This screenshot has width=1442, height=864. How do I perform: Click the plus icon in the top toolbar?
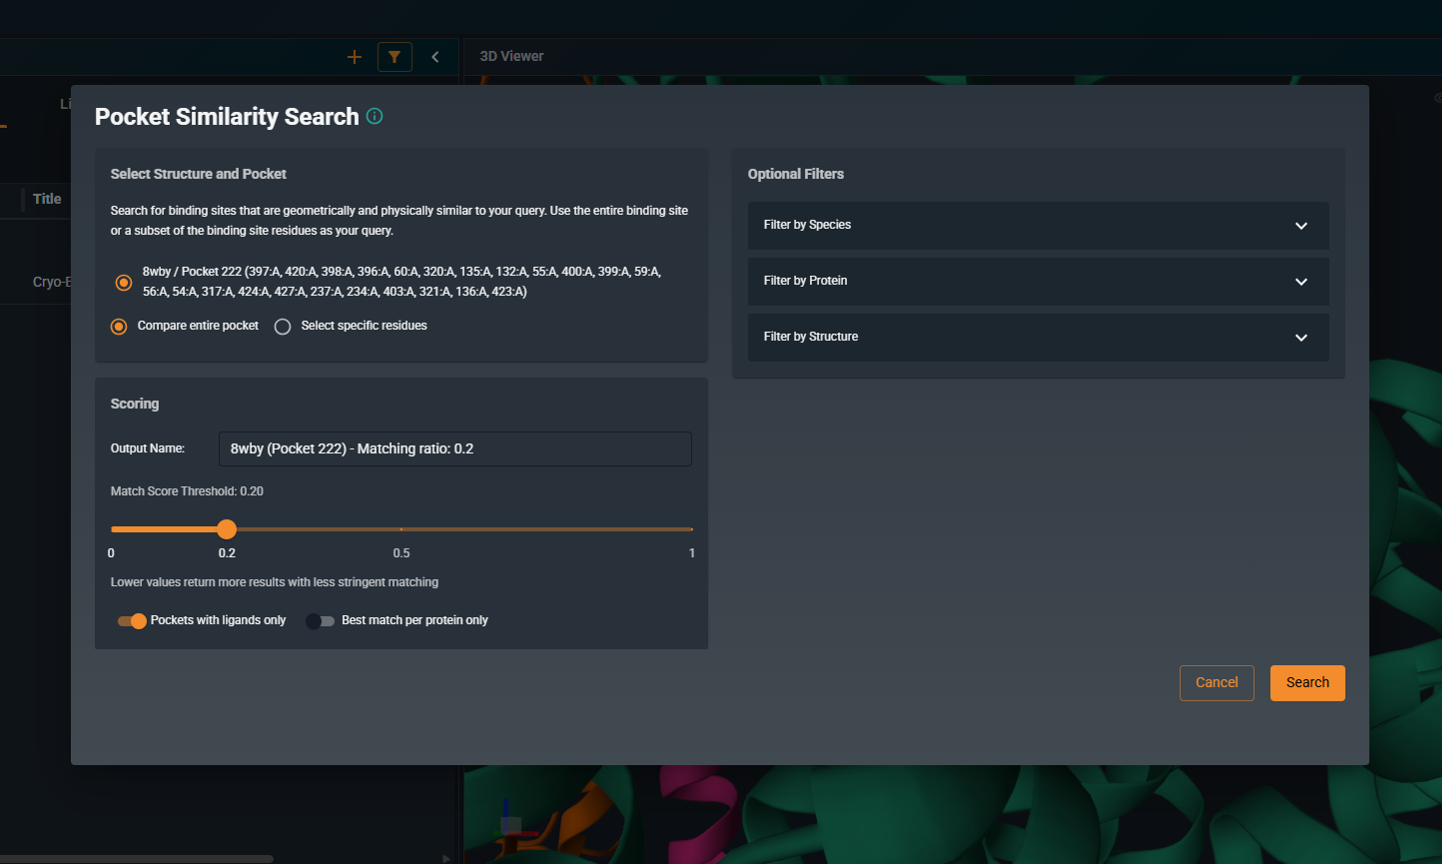coord(354,57)
